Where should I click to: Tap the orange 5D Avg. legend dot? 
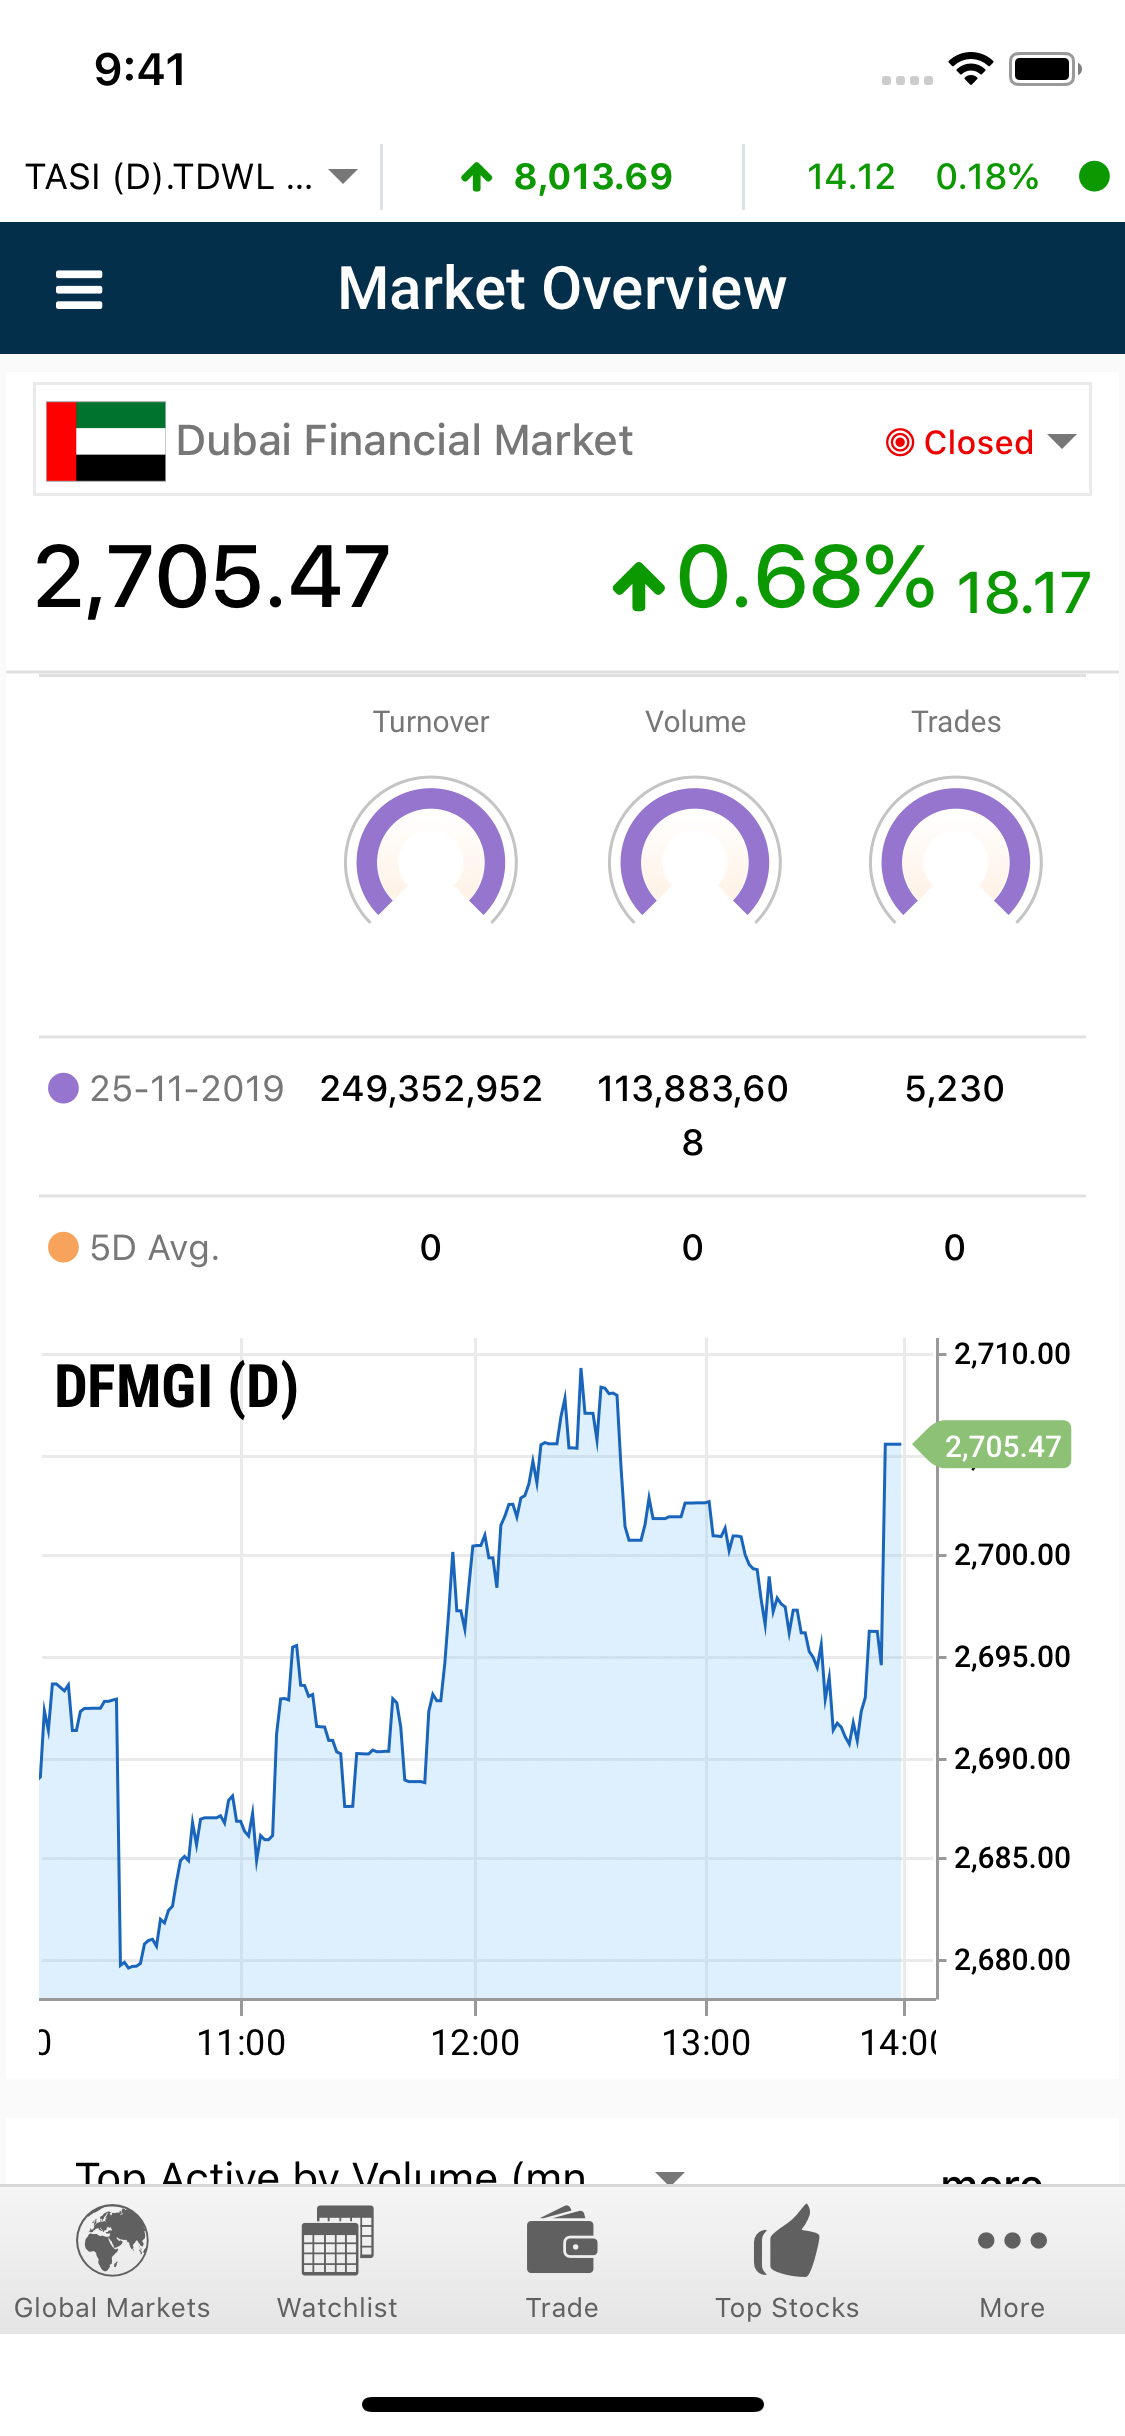point(64,1247)
